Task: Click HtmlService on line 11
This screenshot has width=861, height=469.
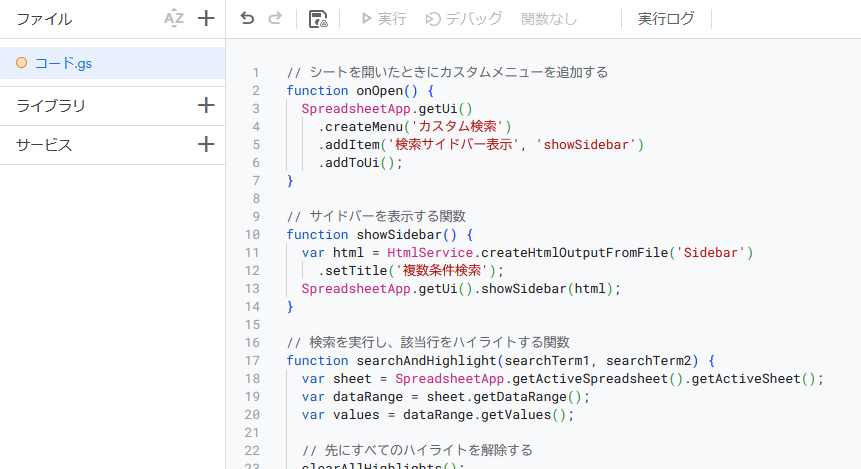Action: [430, 253]
